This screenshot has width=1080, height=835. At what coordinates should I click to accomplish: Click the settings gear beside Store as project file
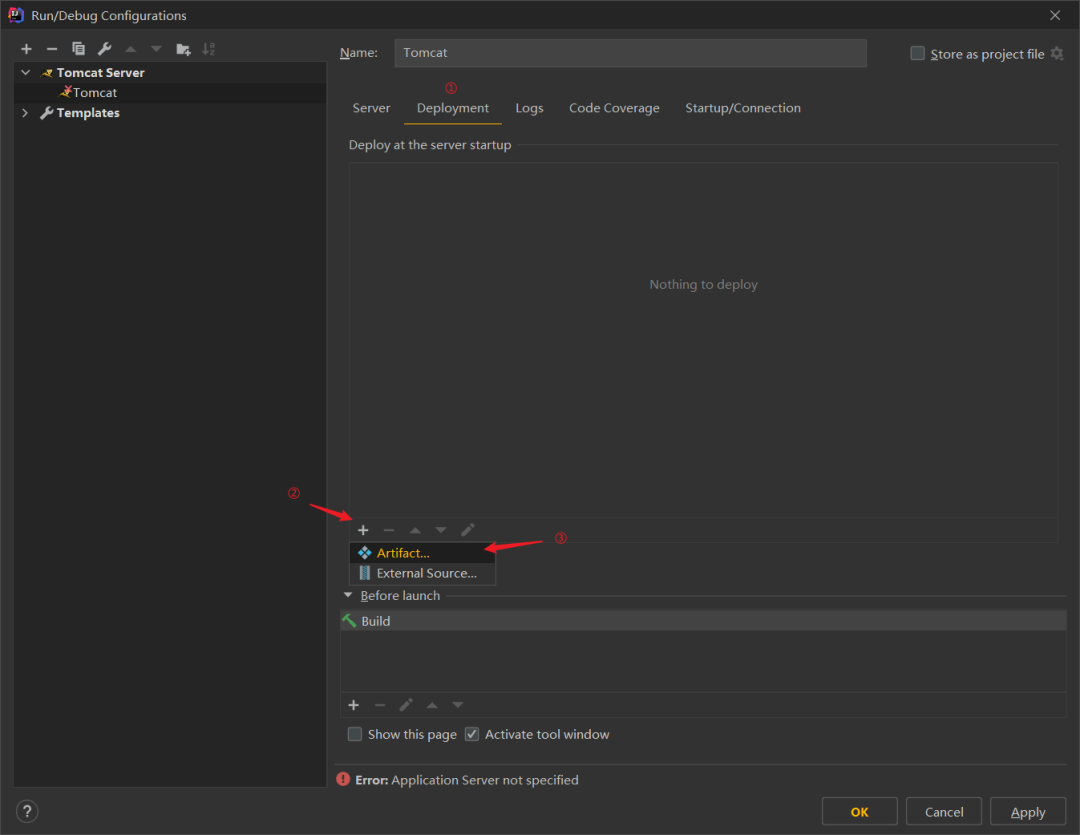[1057, 54]
